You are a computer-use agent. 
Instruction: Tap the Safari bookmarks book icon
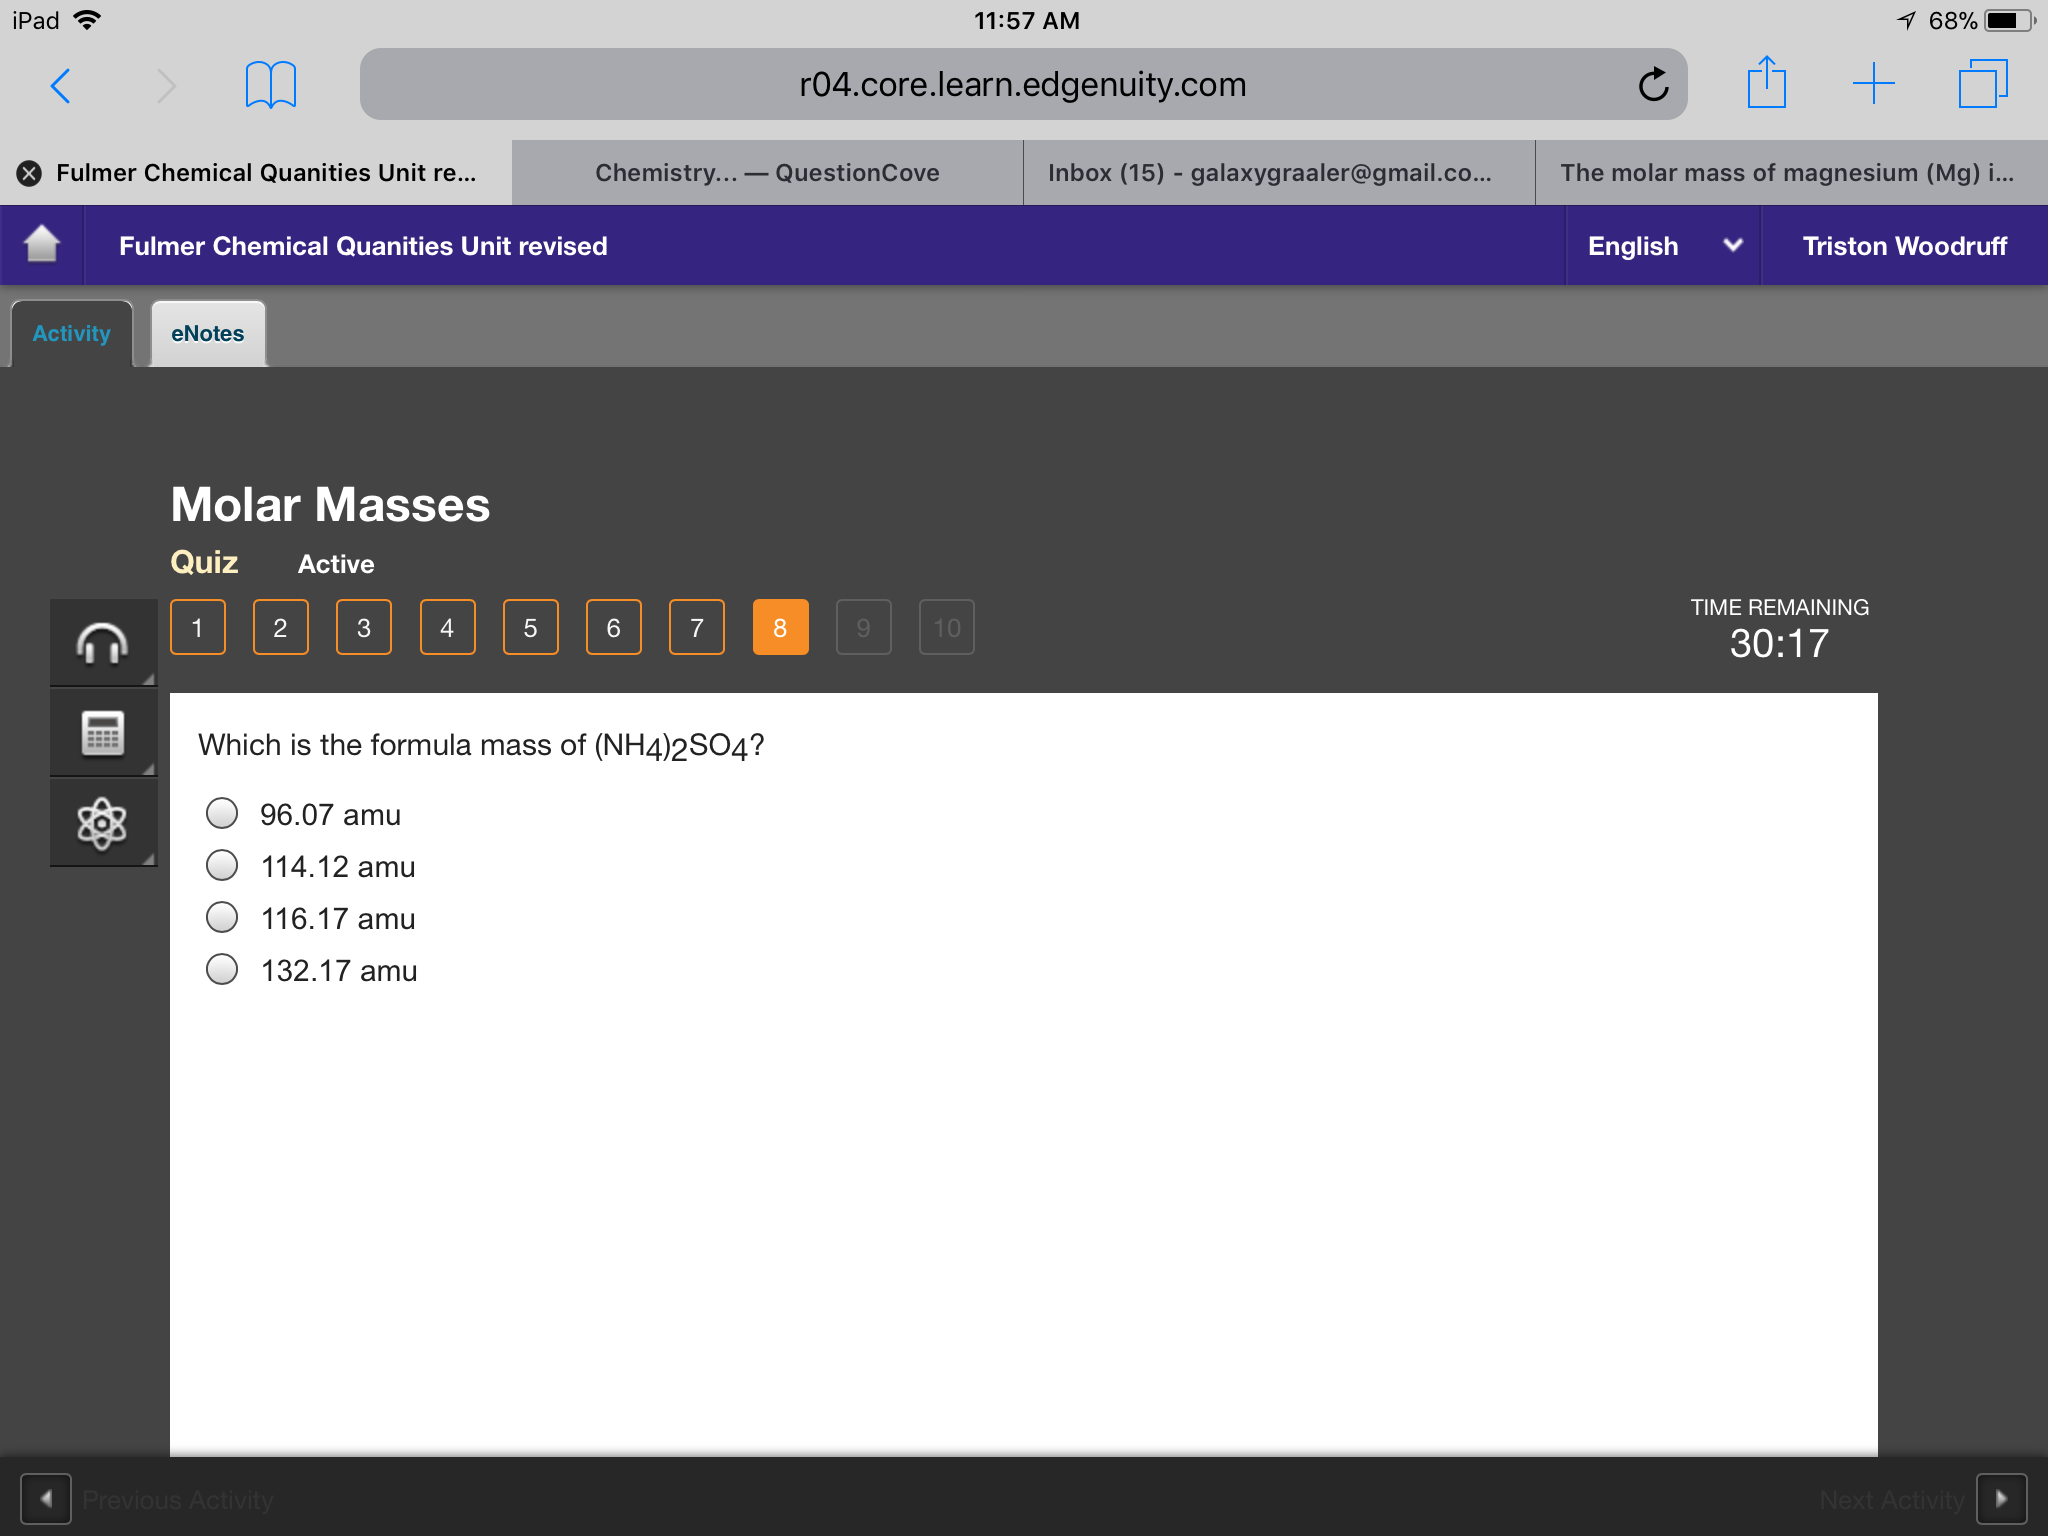pyautogui.click(x=271, y=84)
